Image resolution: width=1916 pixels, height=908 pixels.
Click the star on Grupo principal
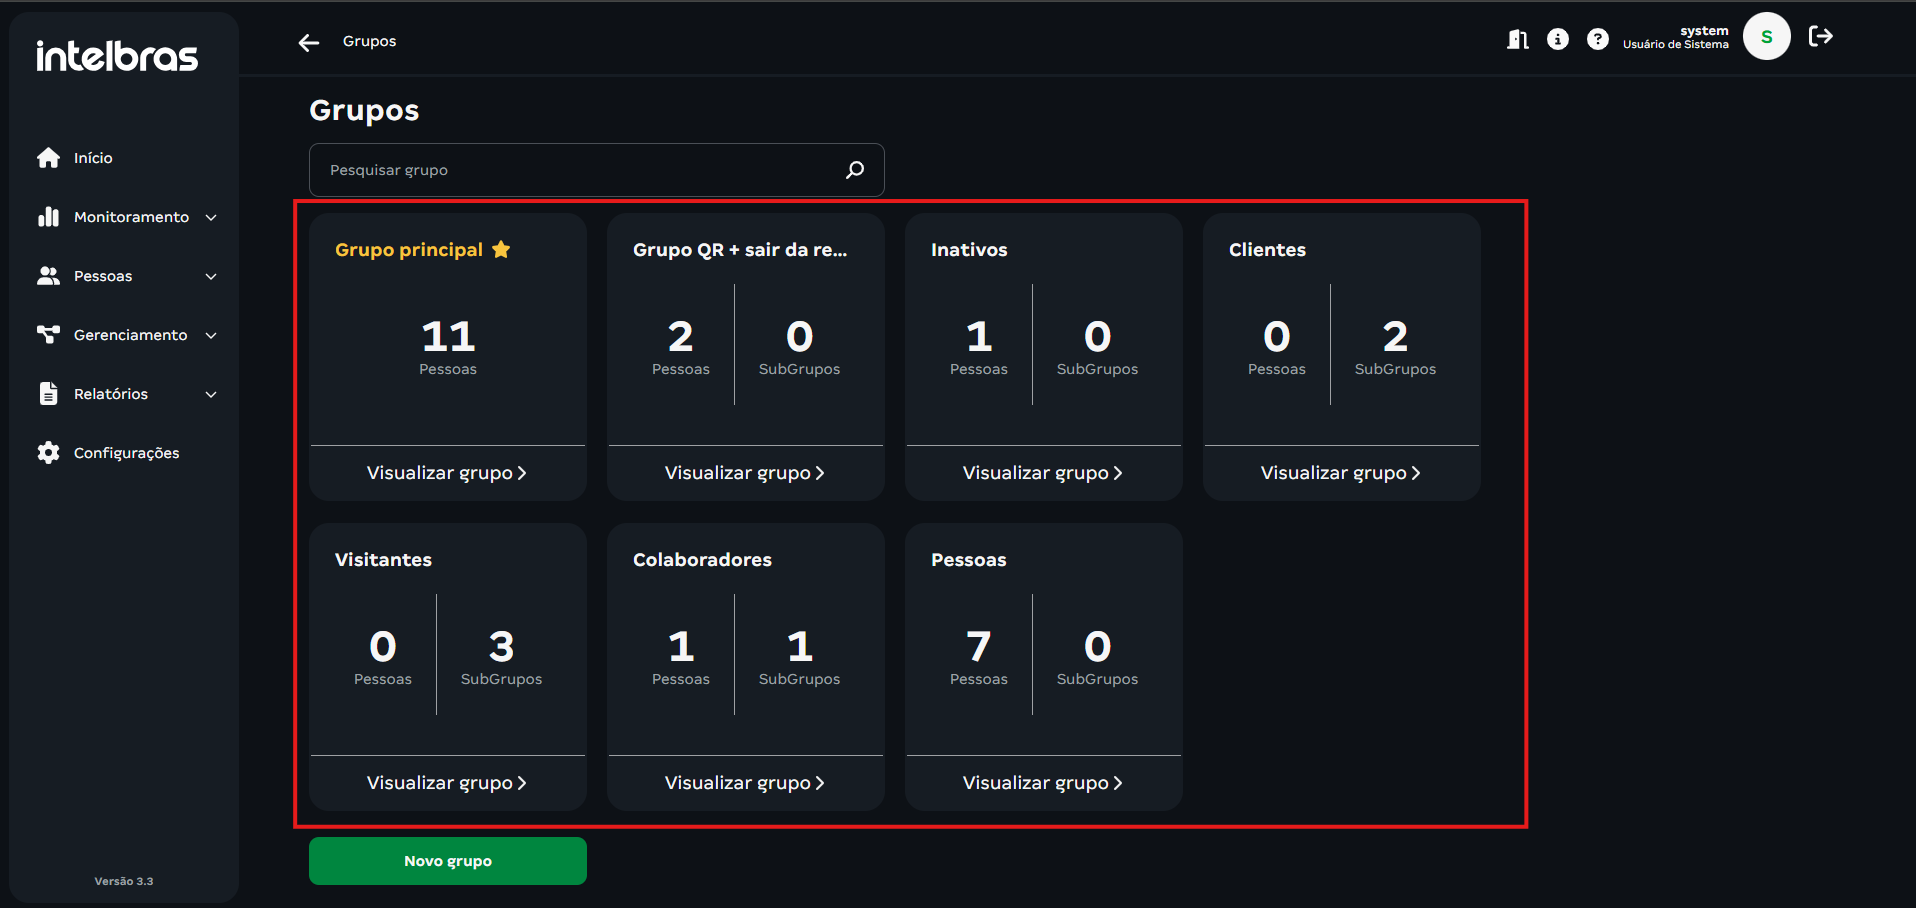click(x=501, y=250)
